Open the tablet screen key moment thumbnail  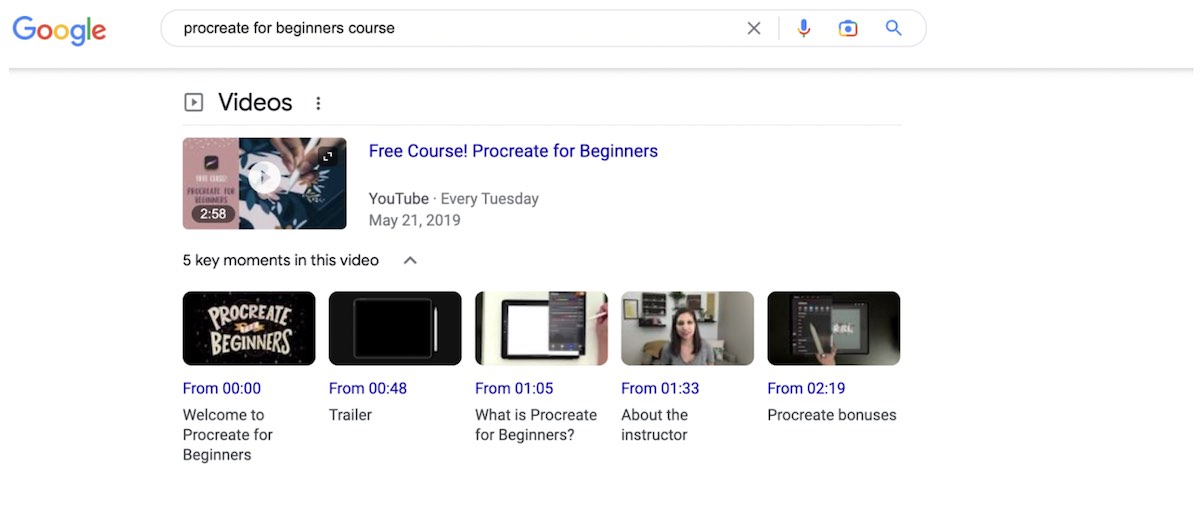tap(541, 328)
